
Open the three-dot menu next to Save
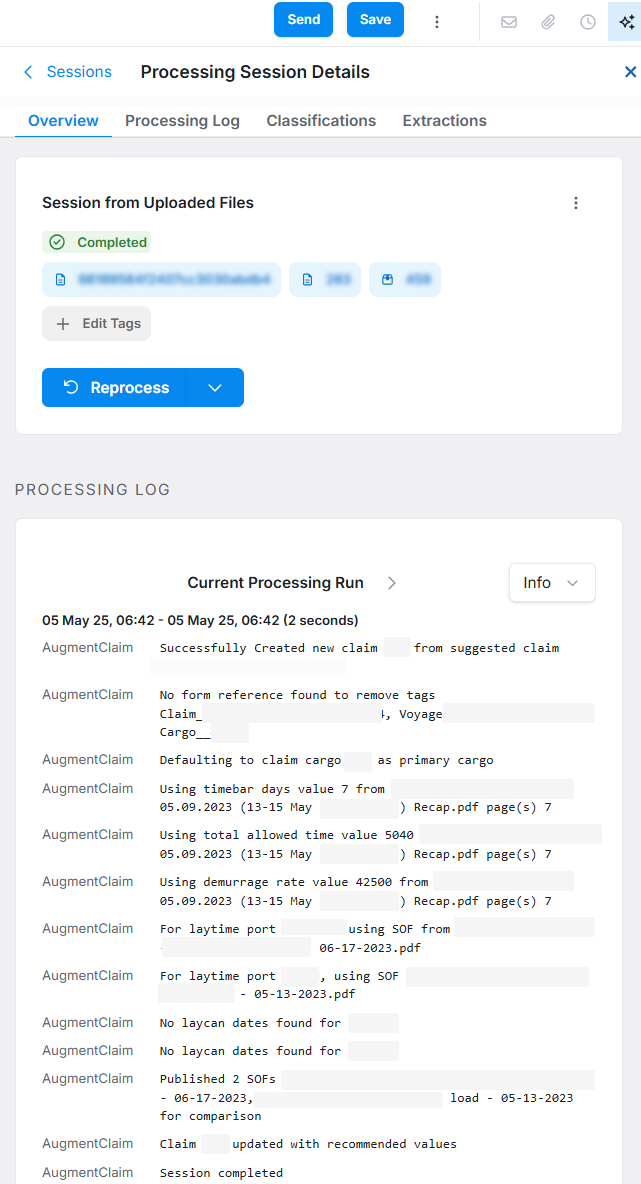point(437,20)
